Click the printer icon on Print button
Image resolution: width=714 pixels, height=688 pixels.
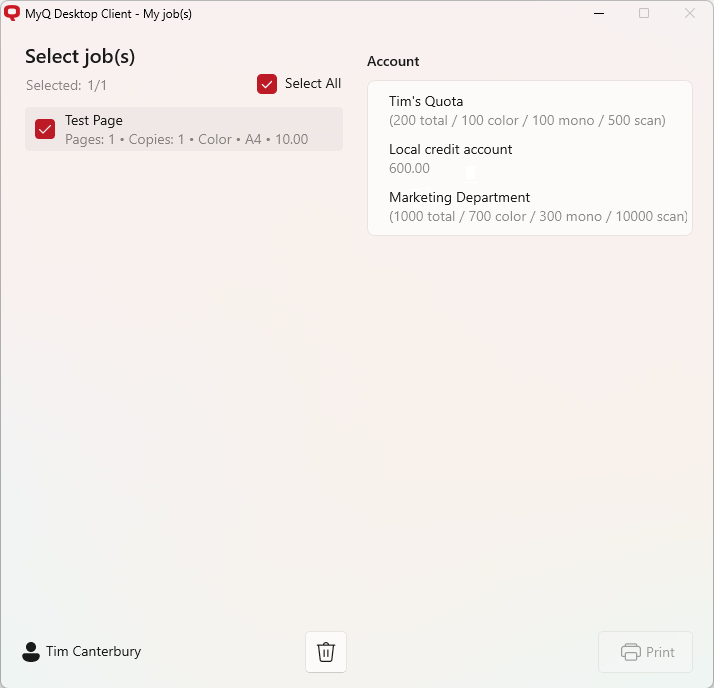pos(630,652)
